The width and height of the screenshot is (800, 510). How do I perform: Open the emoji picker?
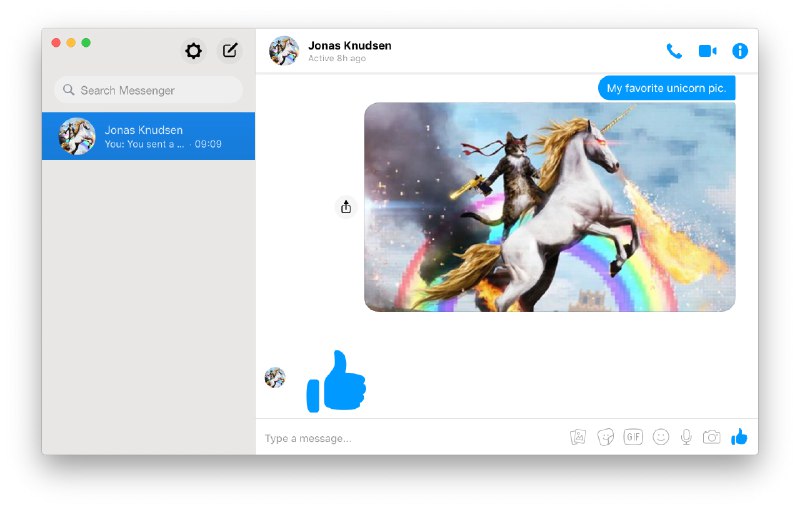pyautogui.click(x=660, y=437)
